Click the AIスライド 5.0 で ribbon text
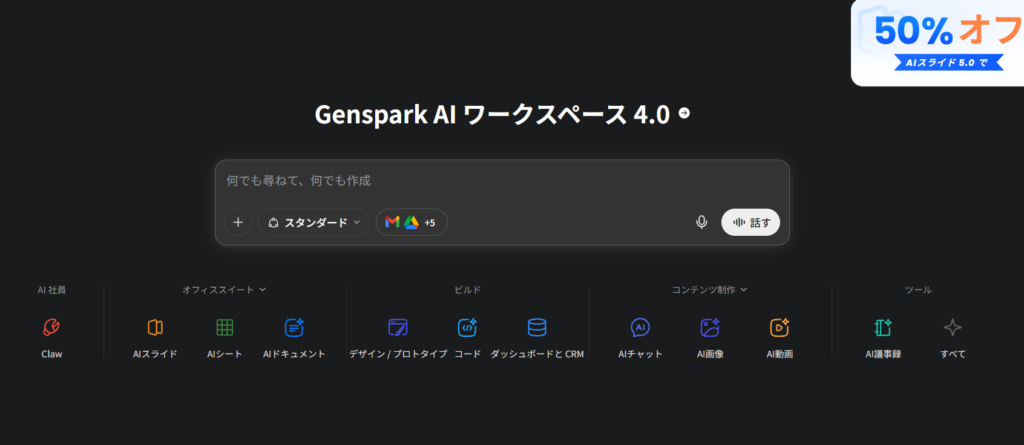This screenshot has width=1024, height=445. pos(945,63)
